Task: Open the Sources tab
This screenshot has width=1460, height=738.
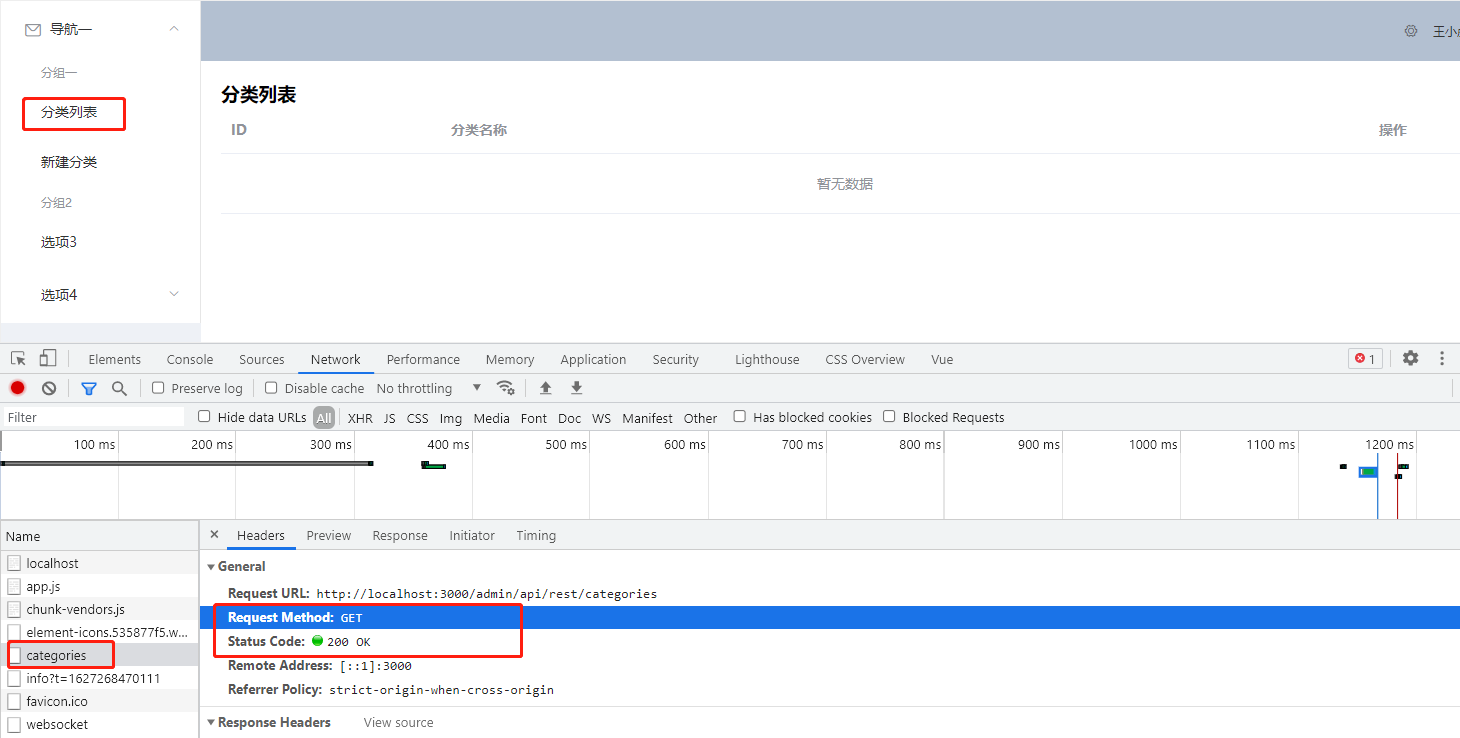Action: click(262, 359)
